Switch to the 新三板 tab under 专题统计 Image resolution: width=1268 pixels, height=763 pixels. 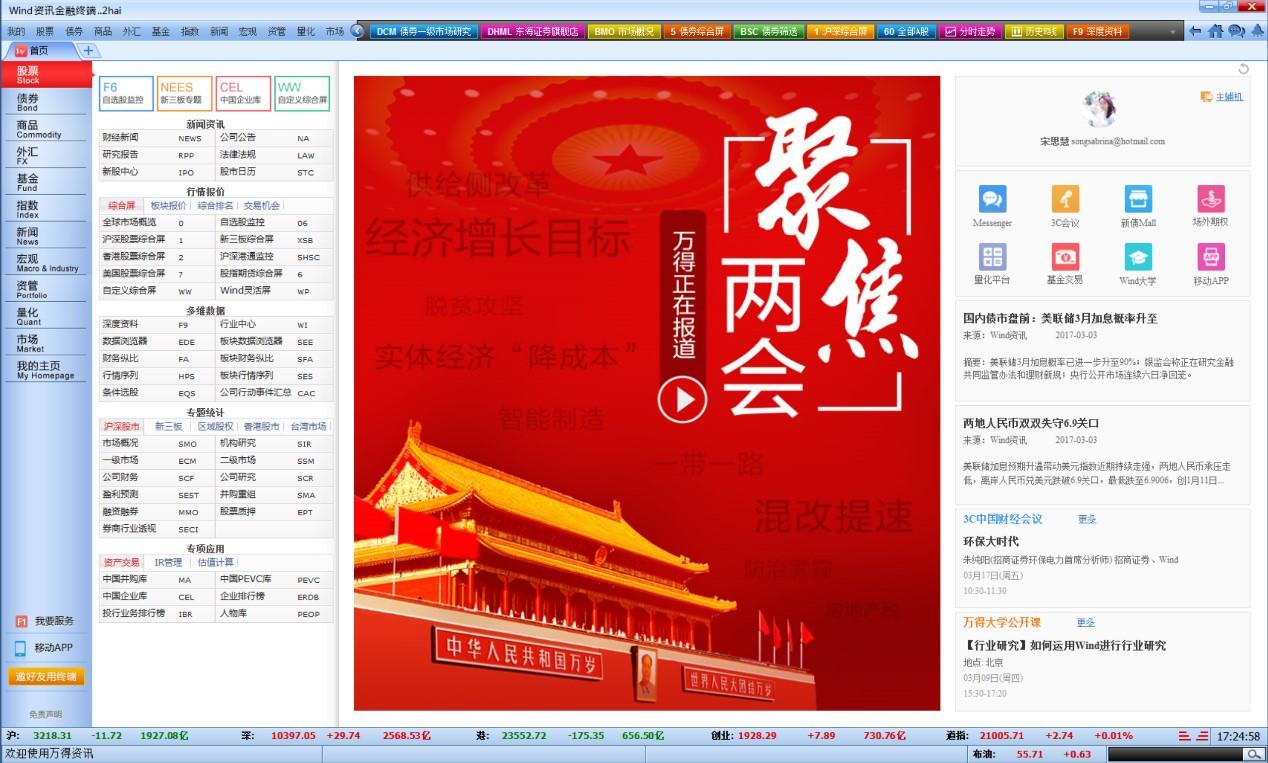168,426
